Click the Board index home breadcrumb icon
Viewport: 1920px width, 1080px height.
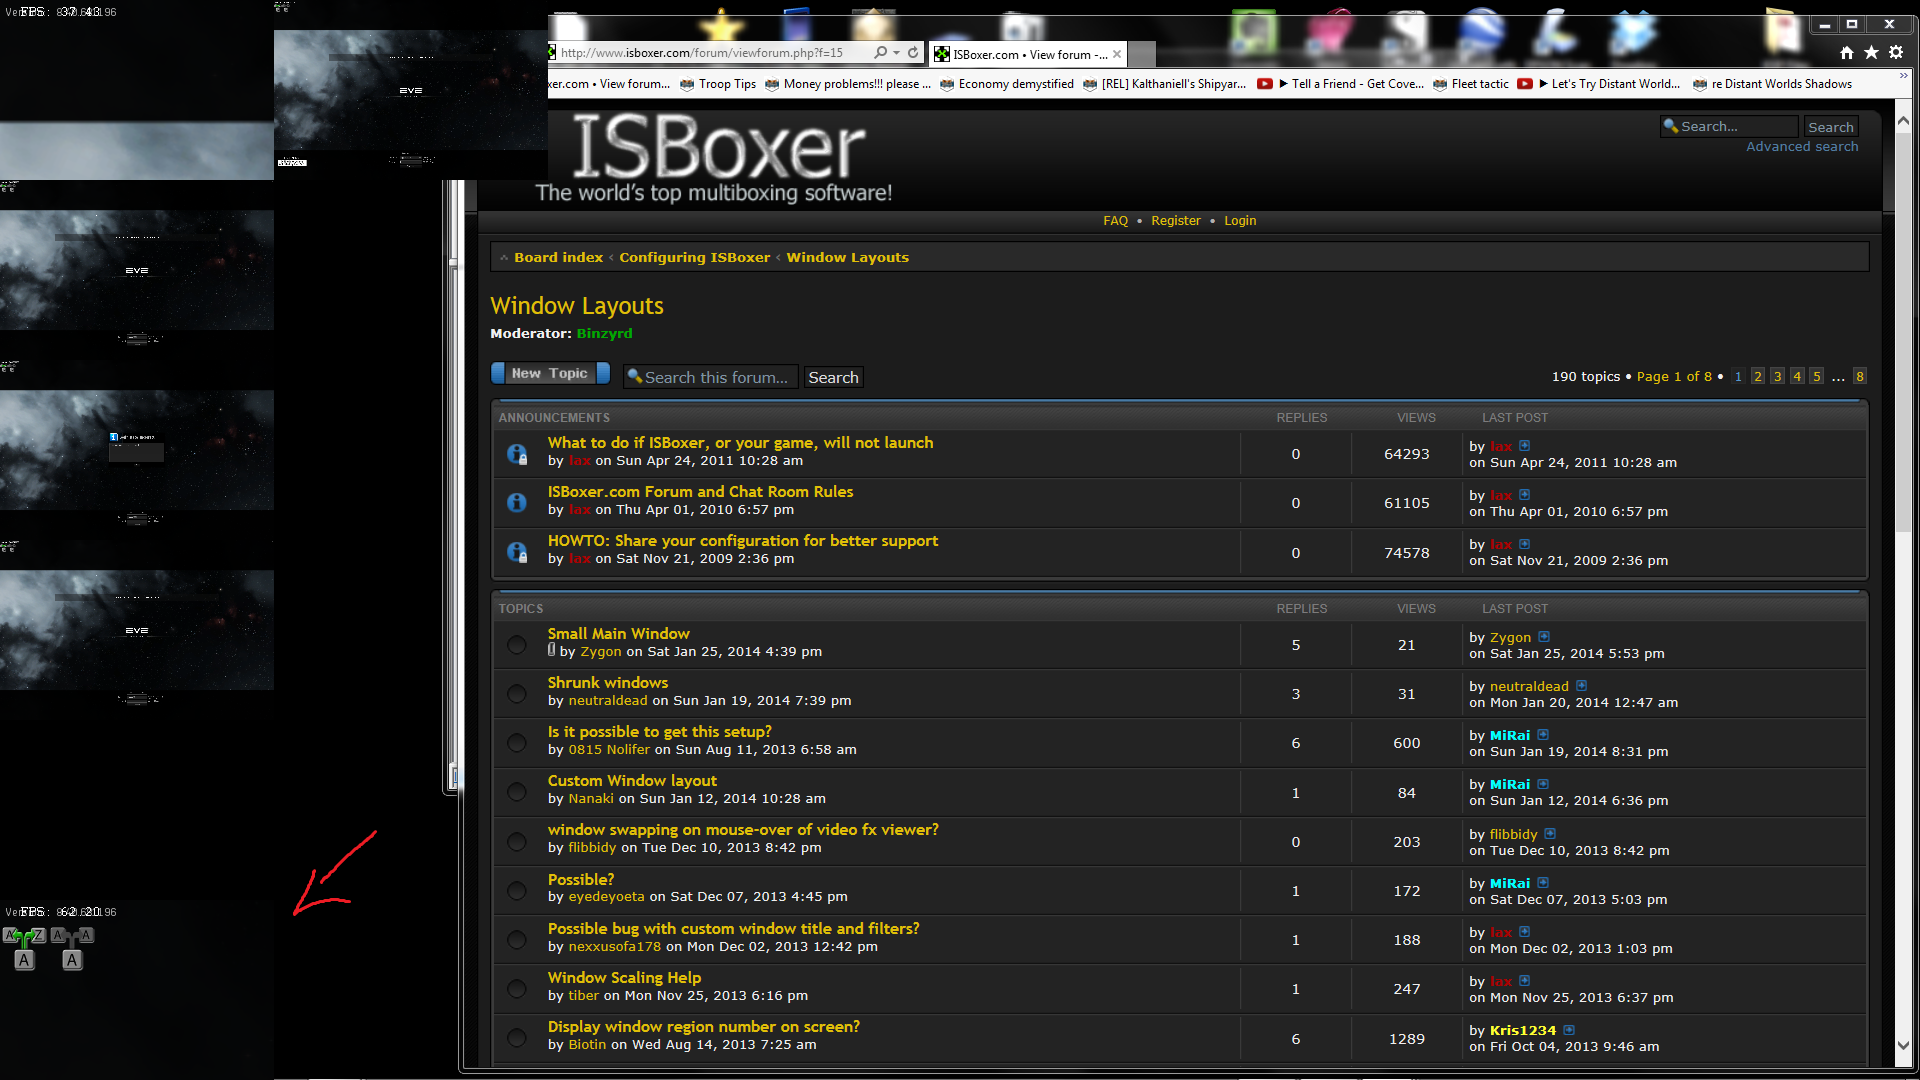click(504, 258)
